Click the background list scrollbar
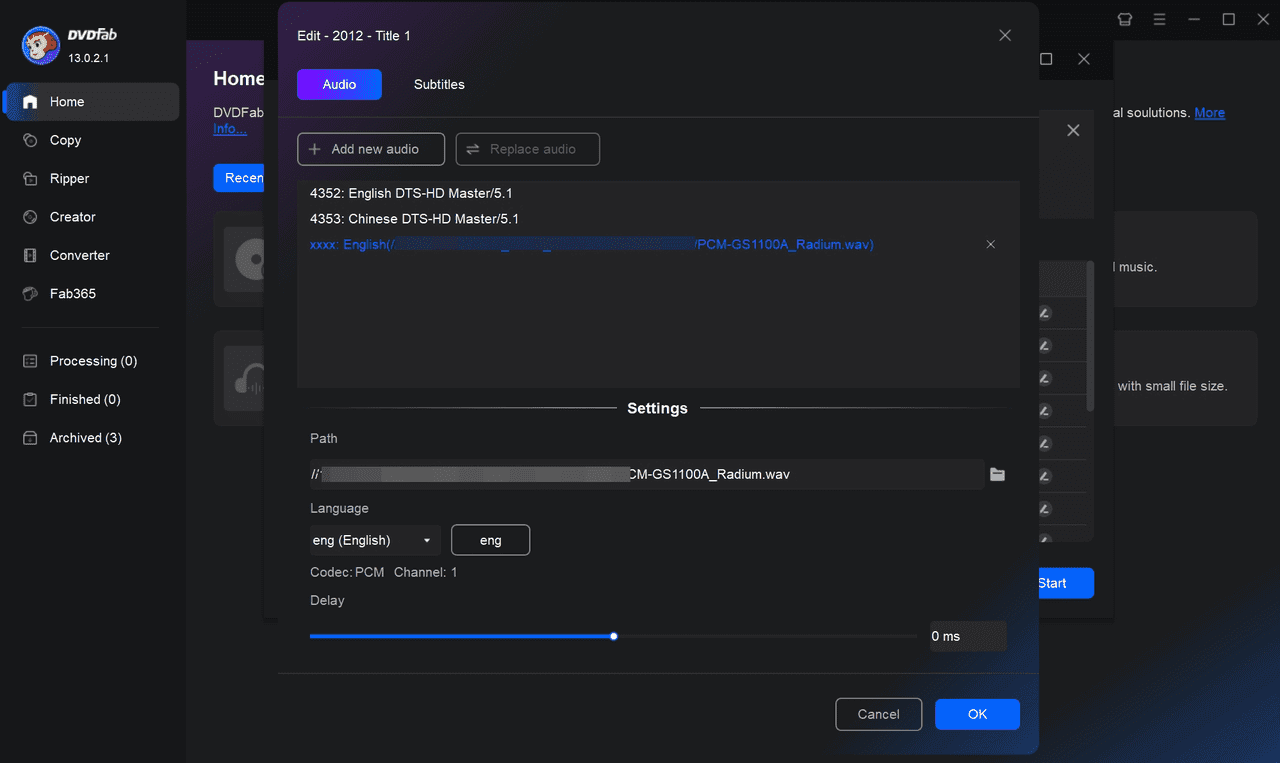 tap(1090, 335)
